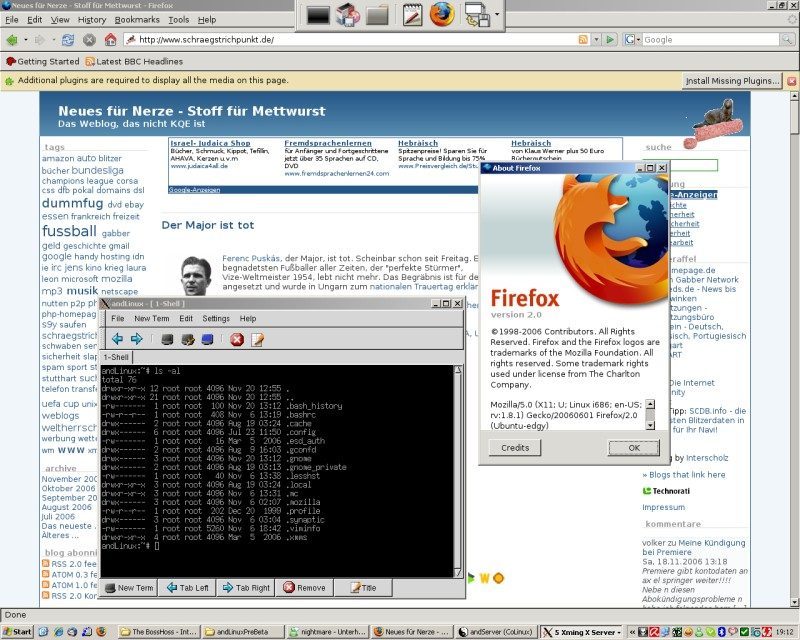Go to the Firefox home page icon
The image size is (800, 640).
(x=110, y=40)
